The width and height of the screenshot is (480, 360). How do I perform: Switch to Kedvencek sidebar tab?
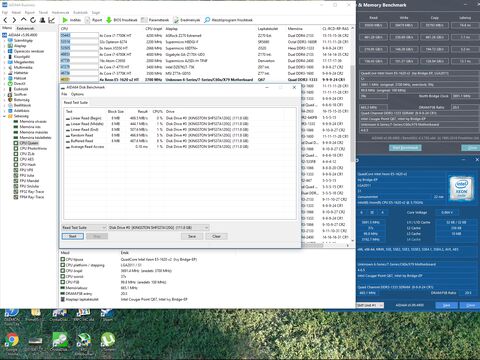coord(25,28)
